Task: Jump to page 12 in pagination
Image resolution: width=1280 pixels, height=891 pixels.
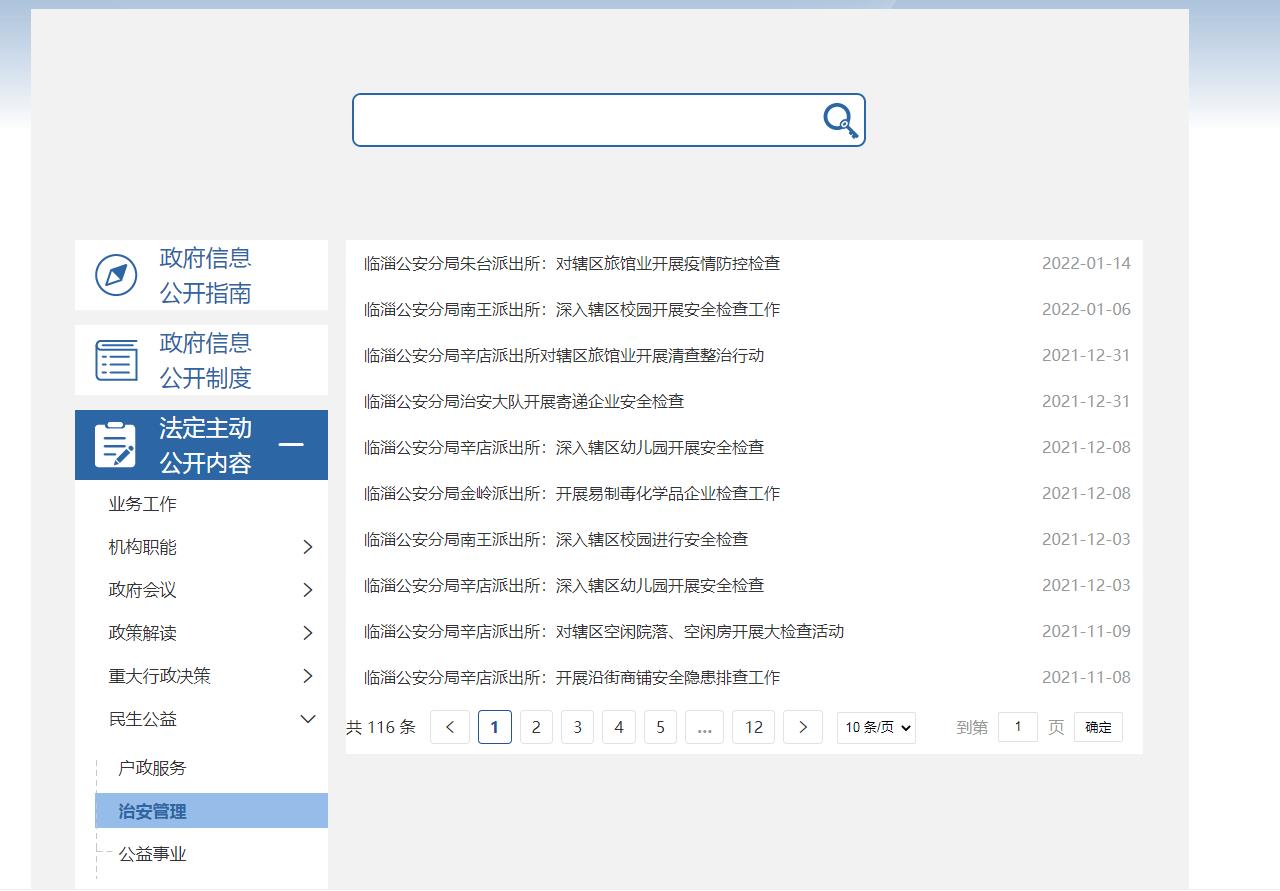Action: point(754,727)
